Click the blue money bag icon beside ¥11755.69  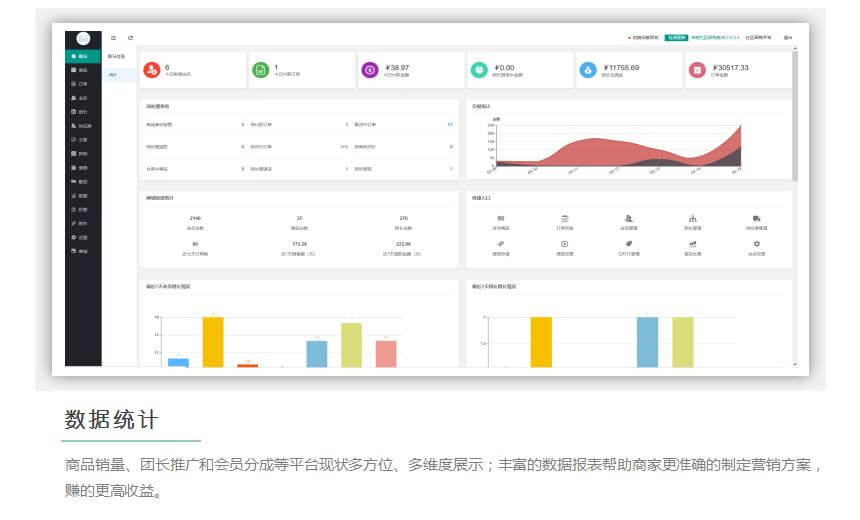[587, 69]
